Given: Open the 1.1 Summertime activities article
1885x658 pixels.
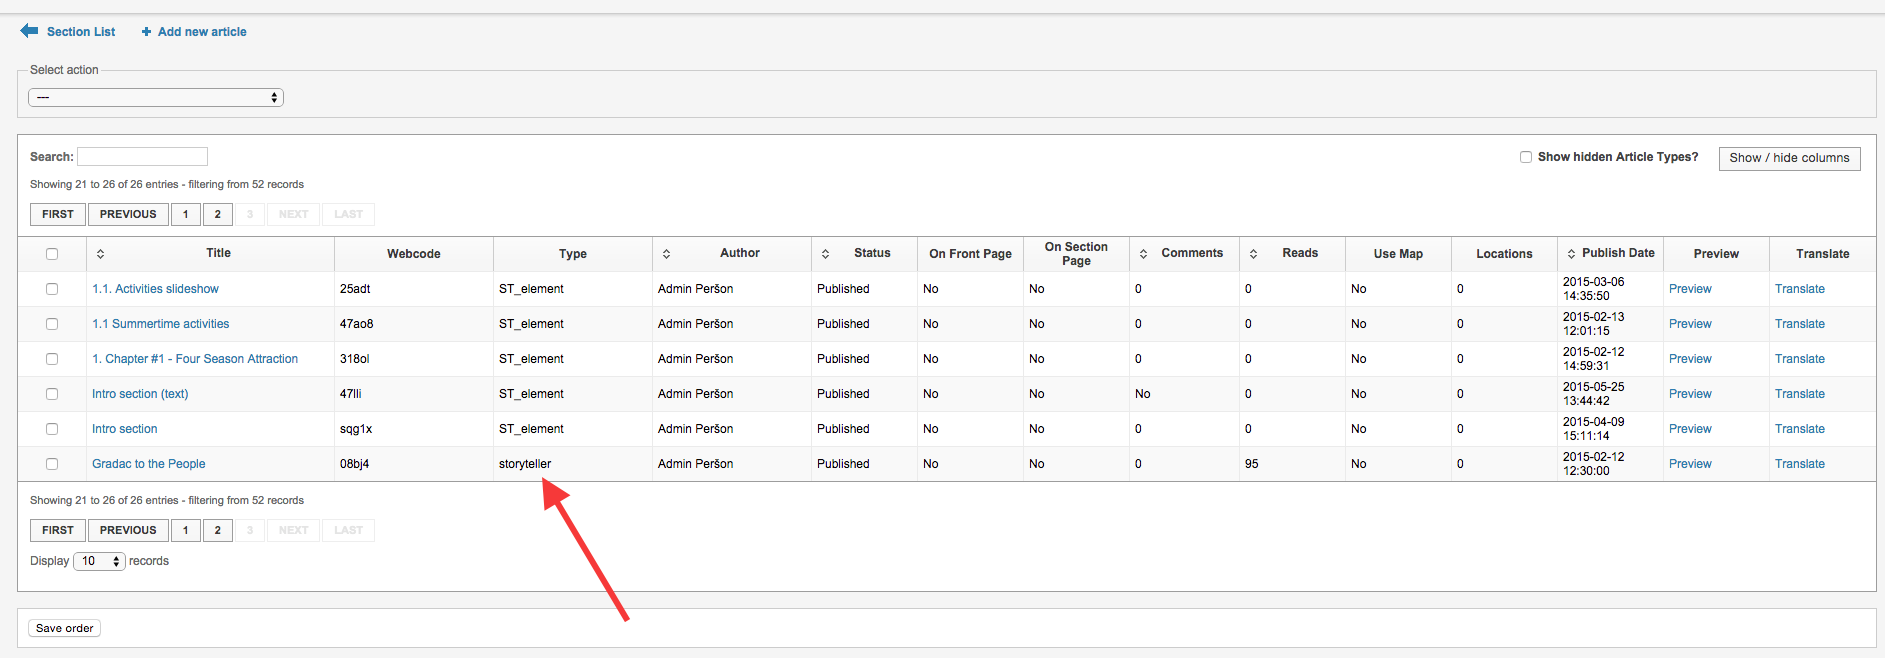Looking at the screenshot, I should (x=160, y=324).
